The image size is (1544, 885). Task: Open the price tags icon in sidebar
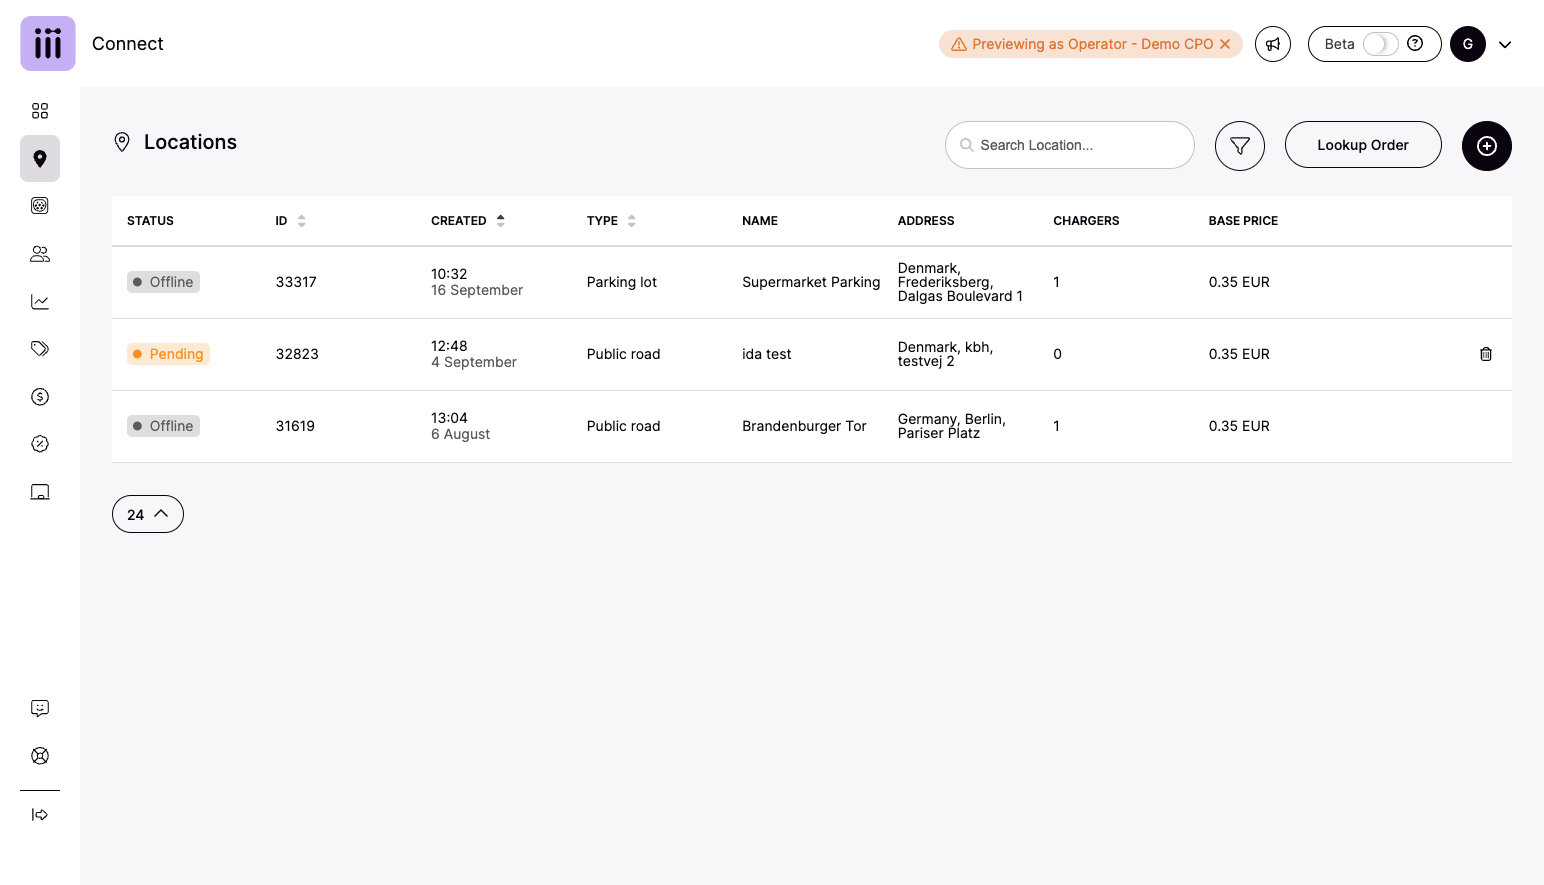(x=40, y=349)
